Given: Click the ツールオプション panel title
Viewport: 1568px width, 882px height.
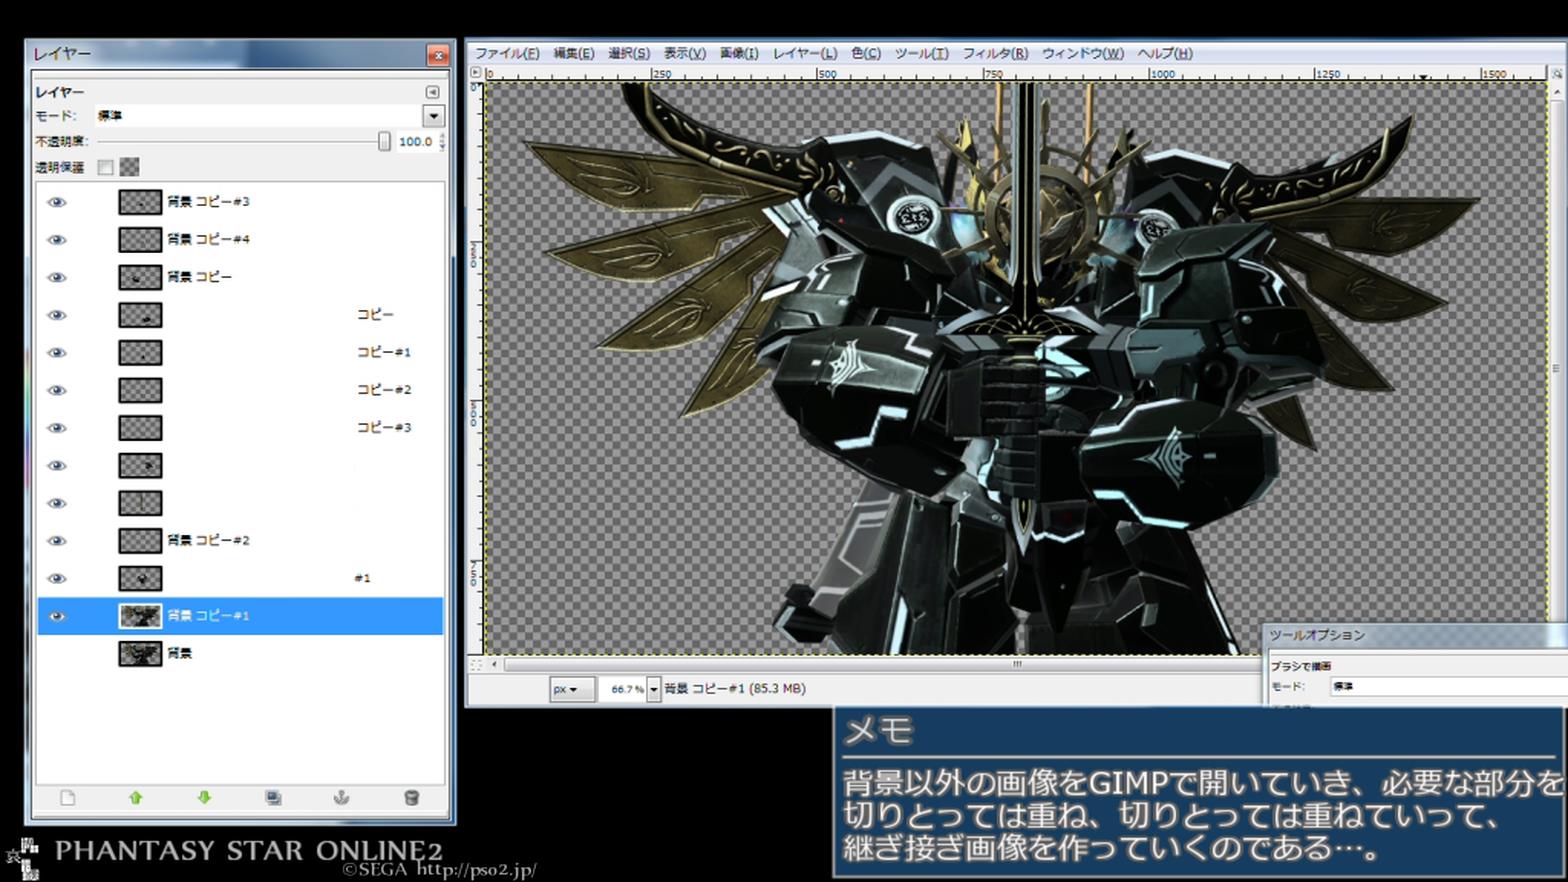Looking at the screenshot, I should point(1317,635).
